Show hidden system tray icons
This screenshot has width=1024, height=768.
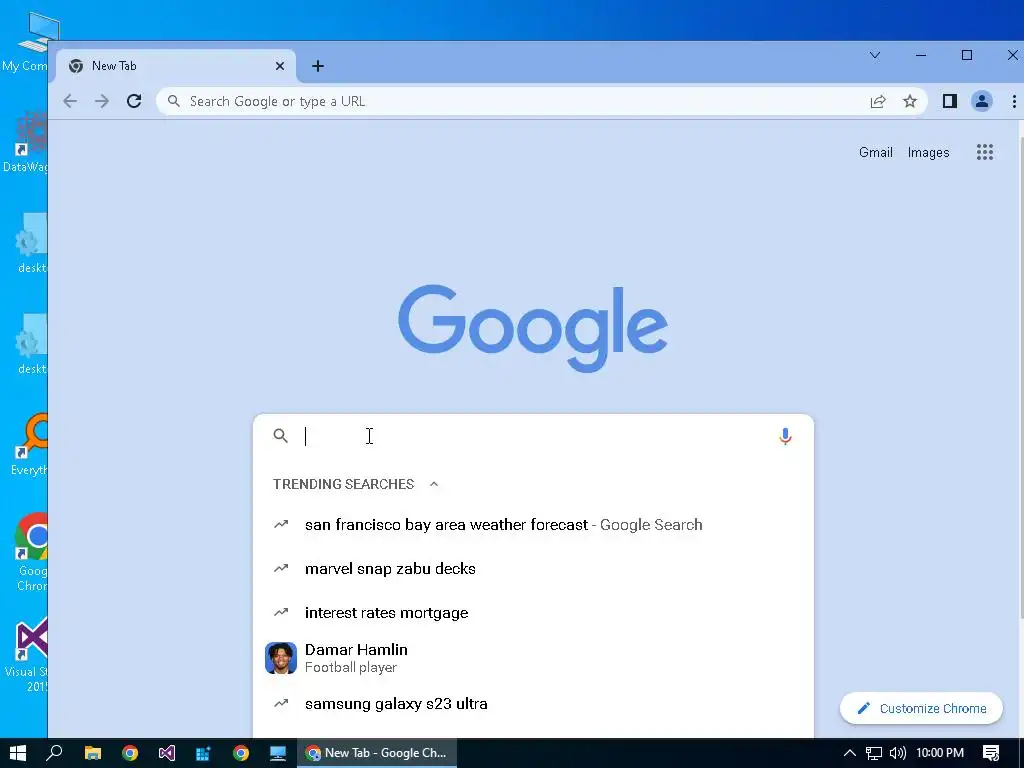coord(850,753)
